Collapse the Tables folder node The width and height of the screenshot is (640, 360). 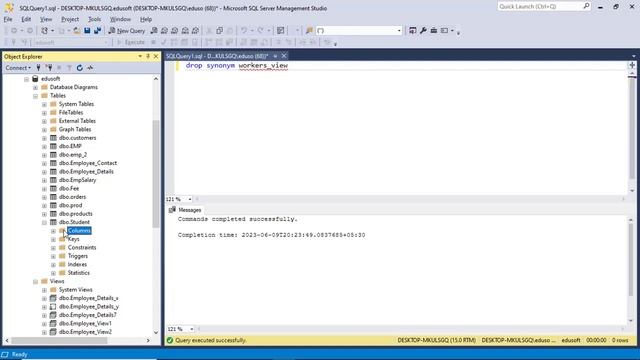pyautogui.click(x=36, y=96)
